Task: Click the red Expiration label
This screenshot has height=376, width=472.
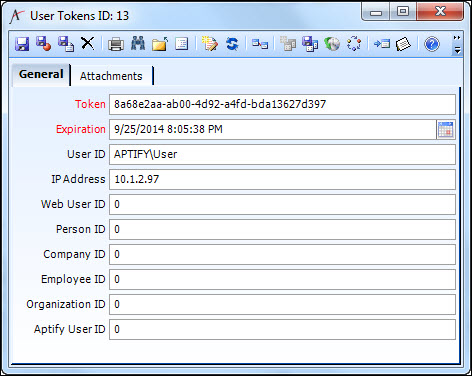Action: [81, 129]
